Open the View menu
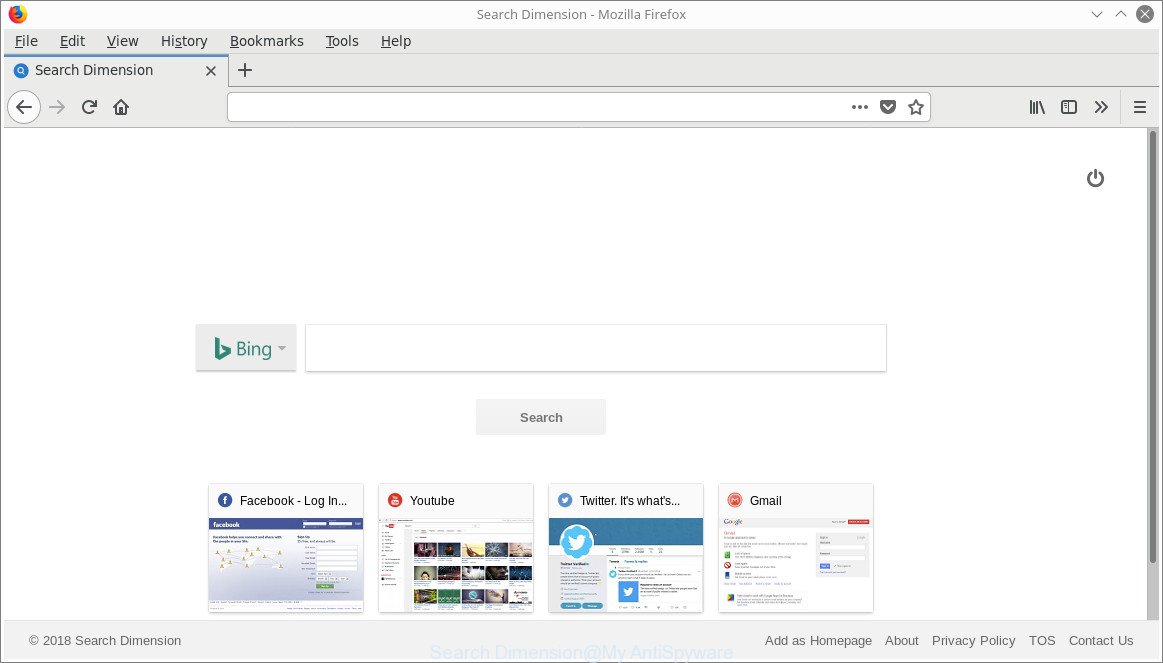The image size is (1163, 663). click(122, 42)
